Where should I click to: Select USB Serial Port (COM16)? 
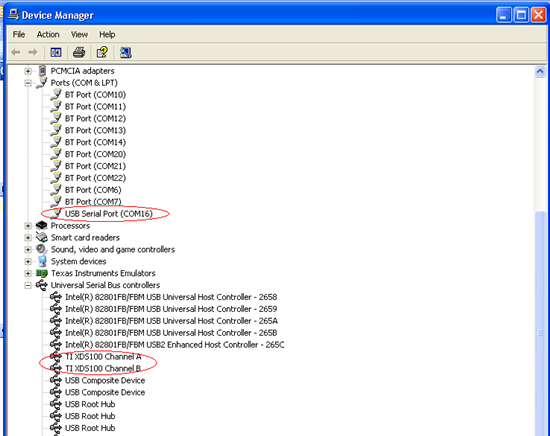(x=109, y=214)
